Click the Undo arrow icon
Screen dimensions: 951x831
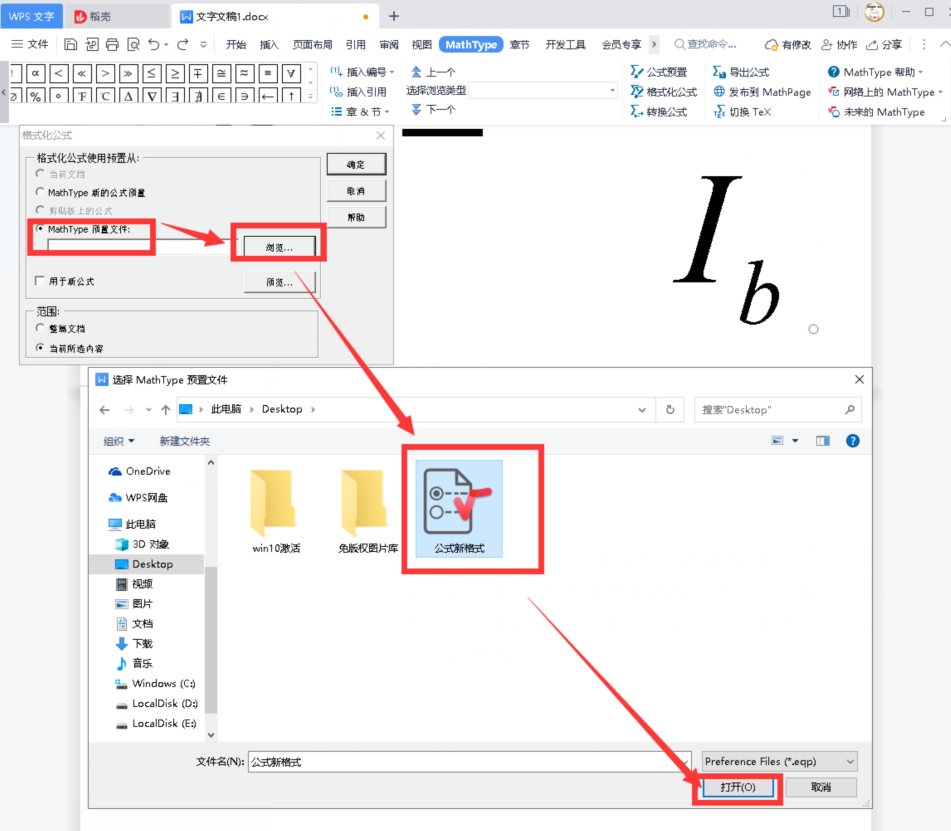tap(154, 44)
